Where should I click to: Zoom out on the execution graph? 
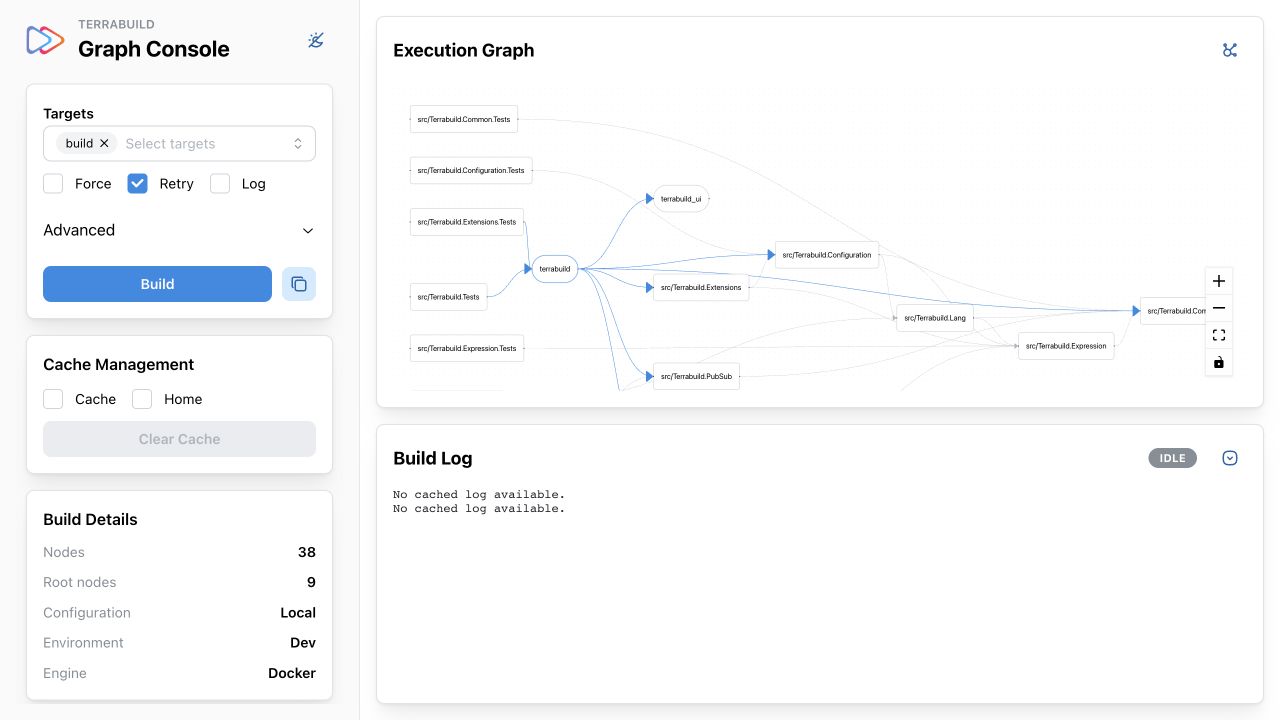(x=1218, y=308)
